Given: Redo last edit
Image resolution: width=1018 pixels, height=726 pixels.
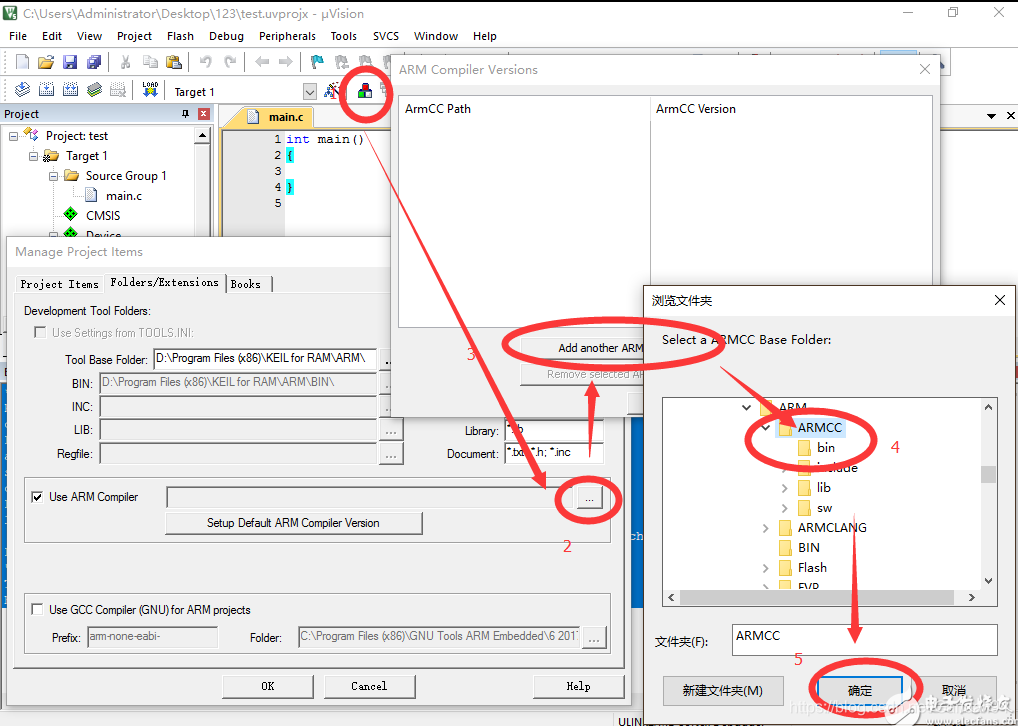Looking at the screenshot, I should (230, 62).
